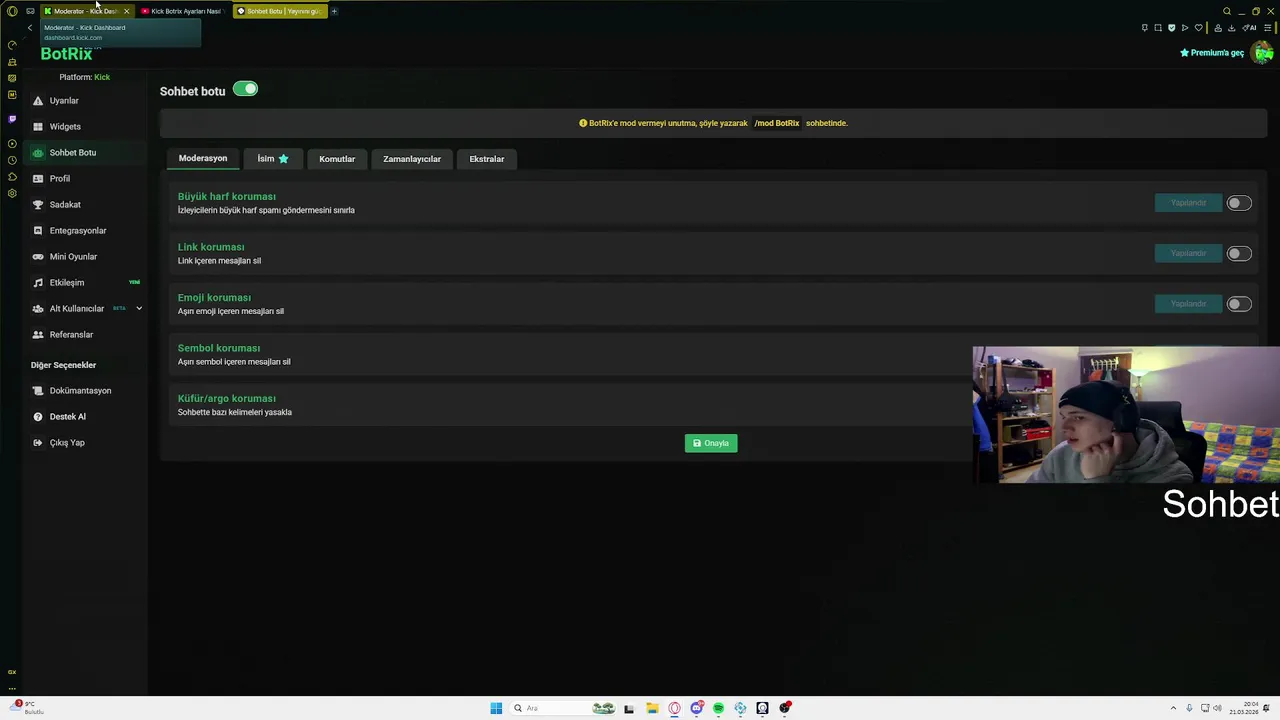The width and height of the screenshot is (1280, 720).
Task: Go back with browser back arrow
Action: pos(29,28)
